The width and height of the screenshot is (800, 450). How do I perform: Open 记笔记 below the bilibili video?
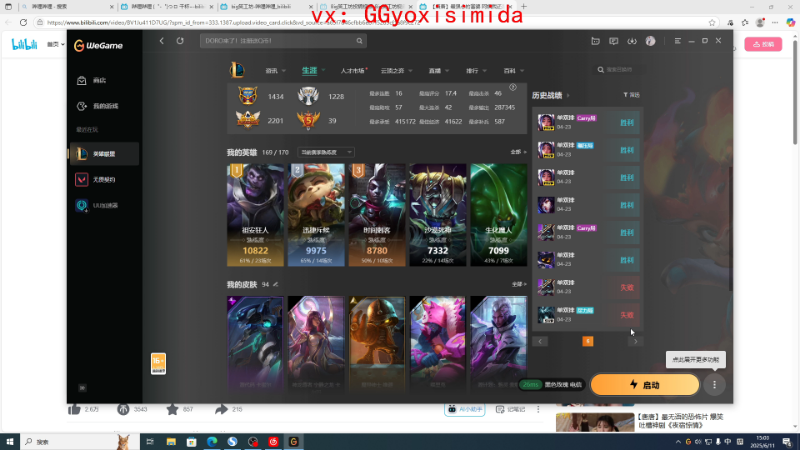(x=510, y=409)
